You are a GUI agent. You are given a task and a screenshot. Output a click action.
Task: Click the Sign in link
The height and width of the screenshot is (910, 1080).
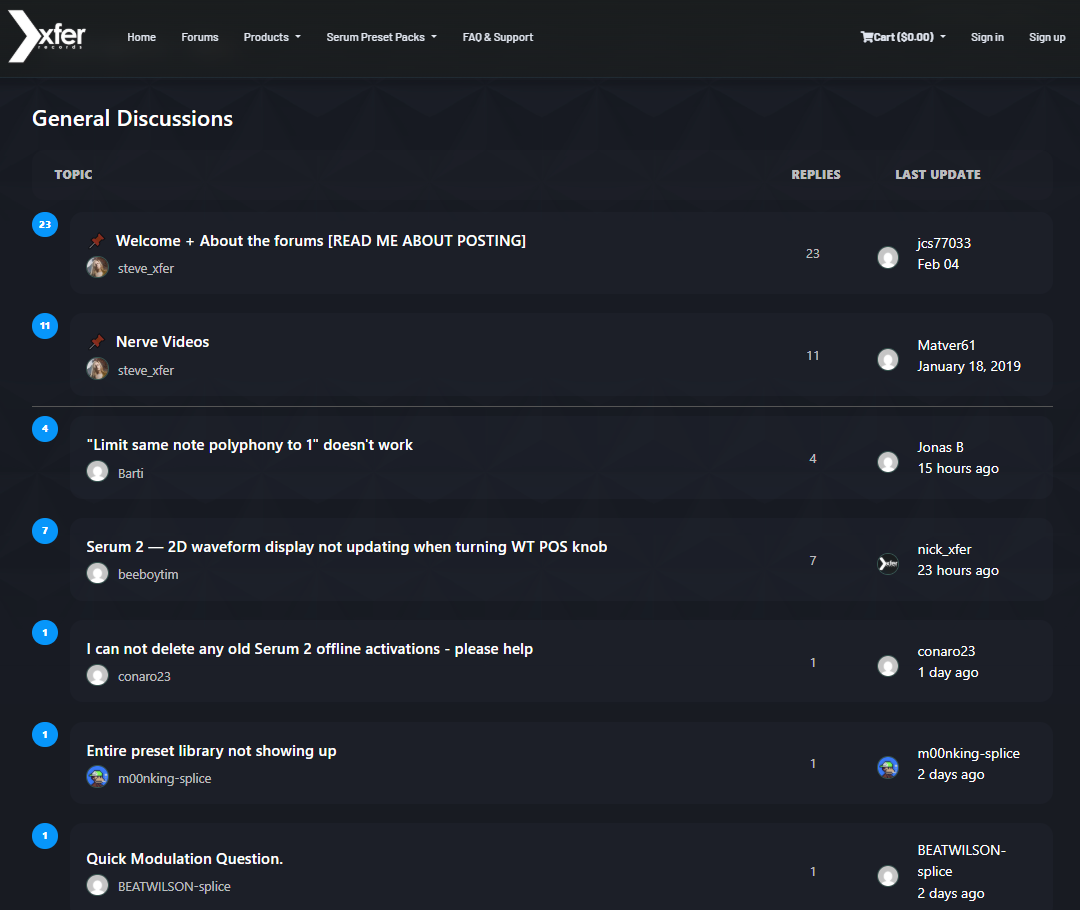pos(987,37)
